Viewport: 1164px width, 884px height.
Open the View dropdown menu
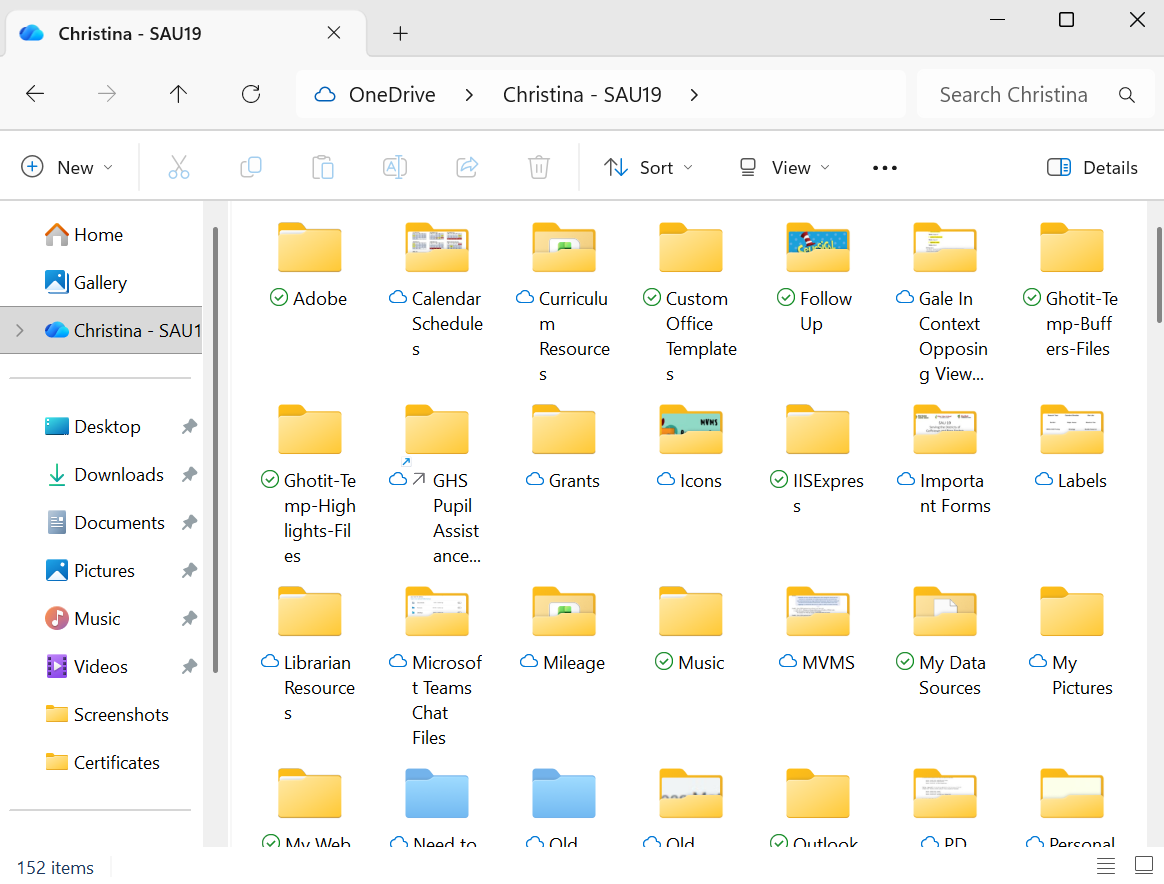[x=784, y=167]
